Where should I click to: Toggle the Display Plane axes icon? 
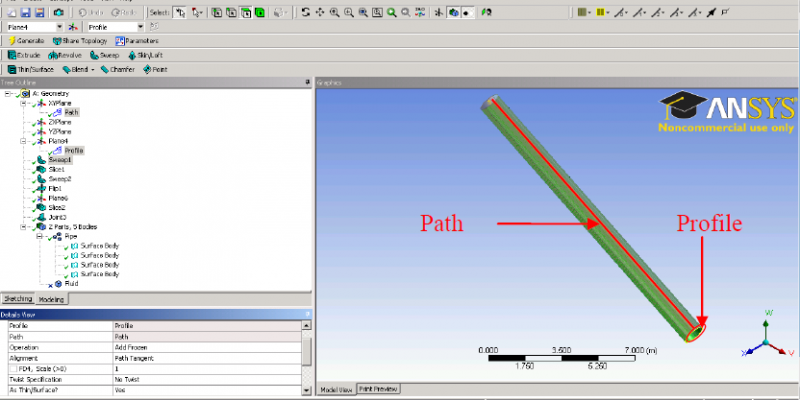[x=438, y=13]
